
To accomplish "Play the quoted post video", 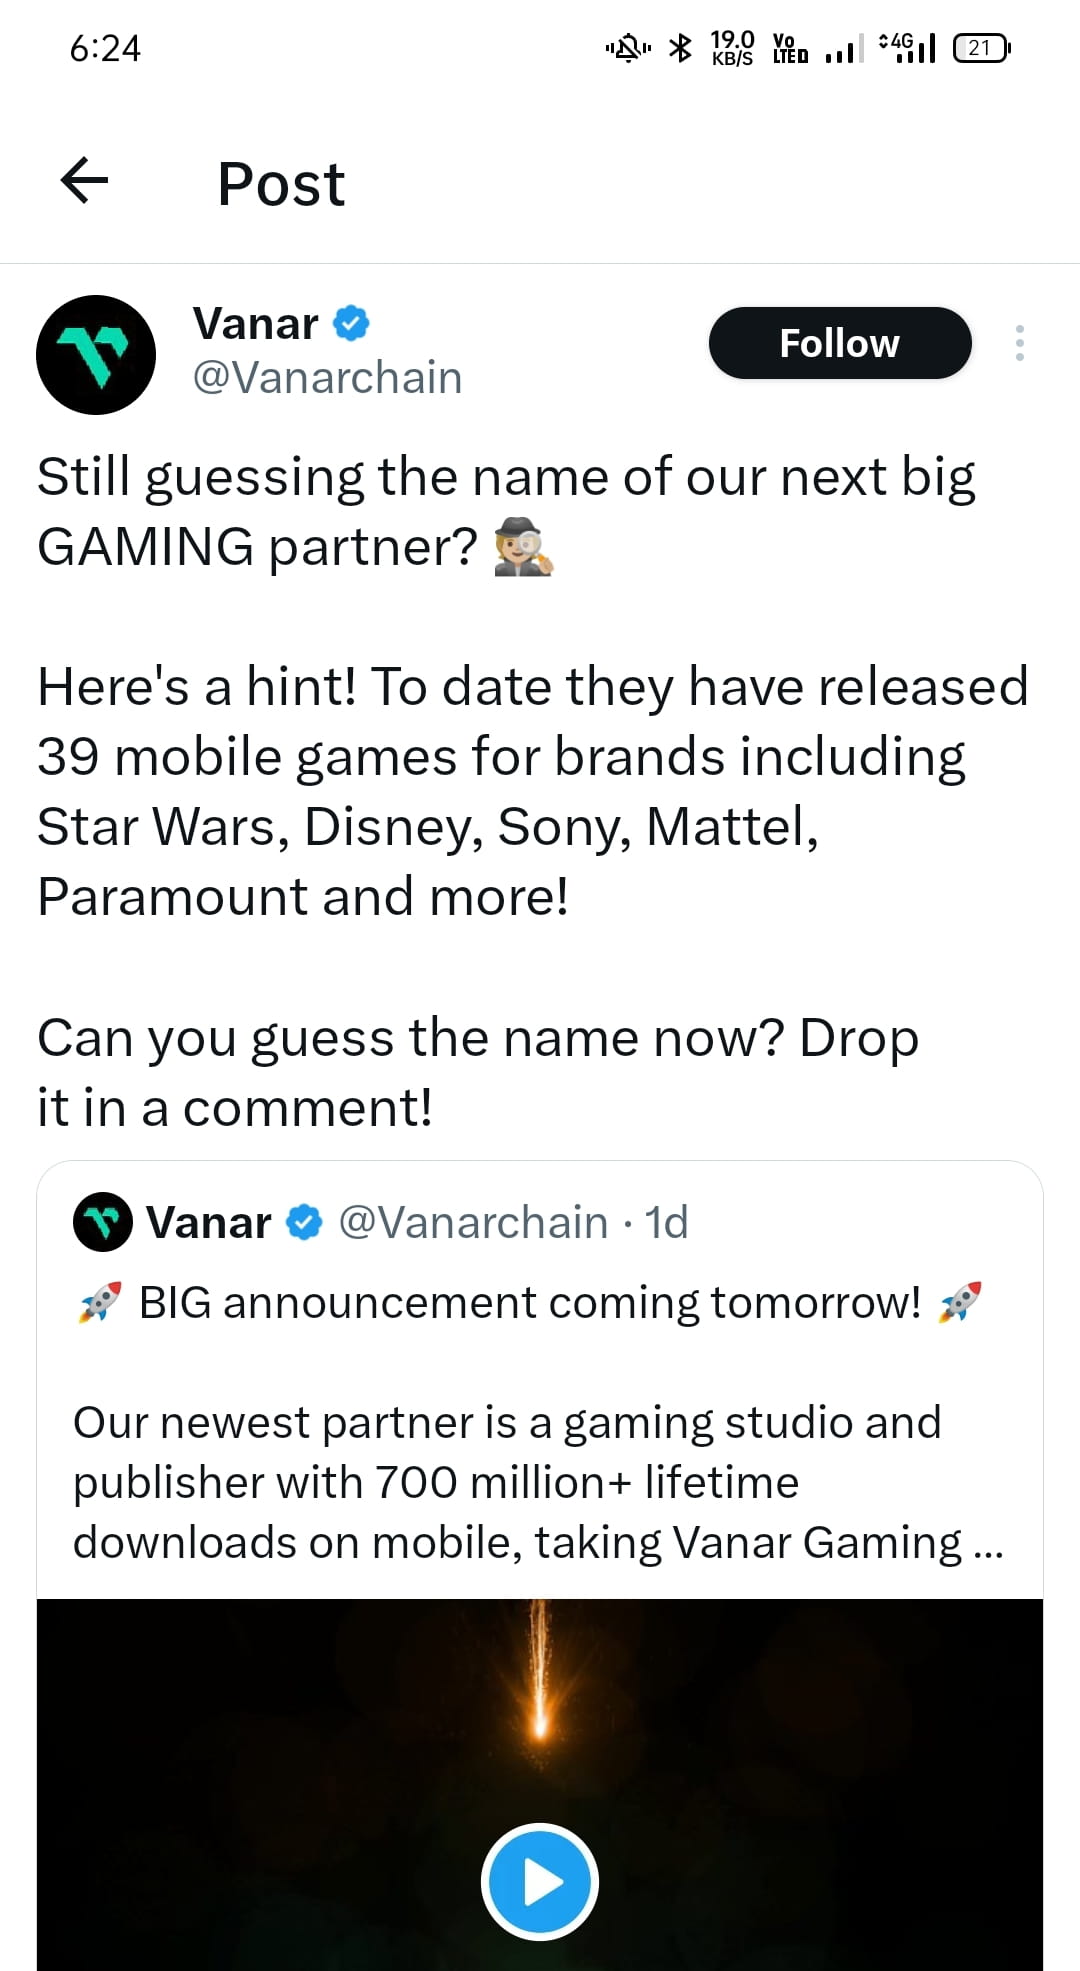I will 540,1882.
